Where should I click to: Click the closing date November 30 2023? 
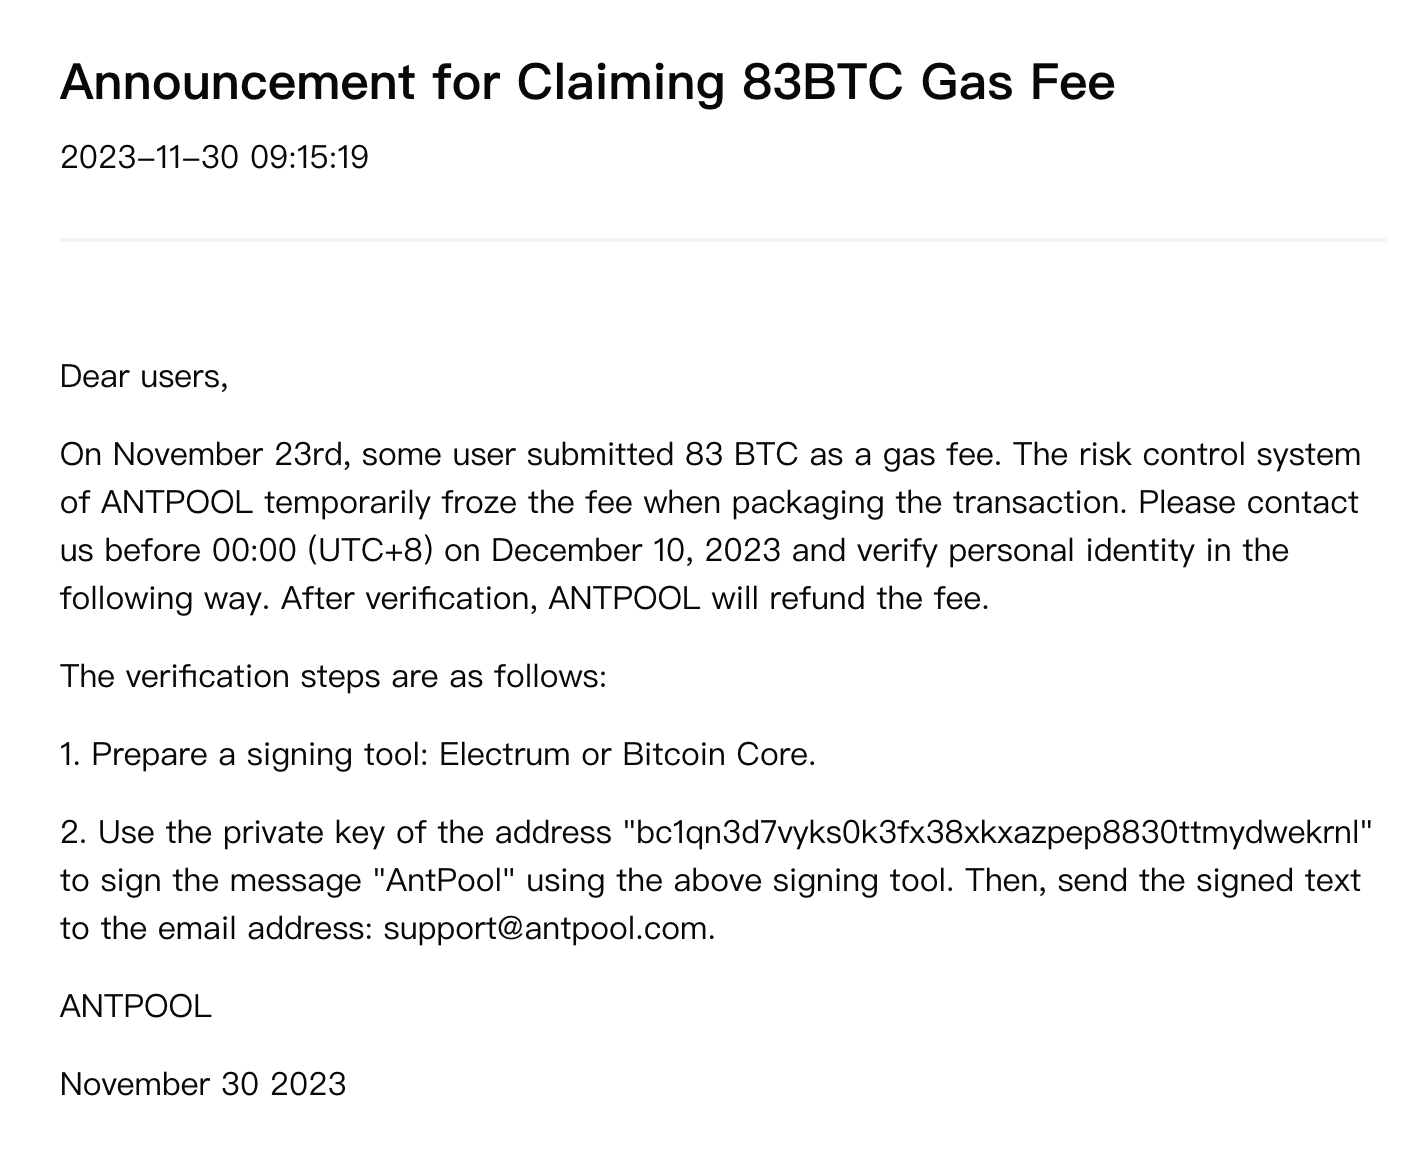(203, 1084)
